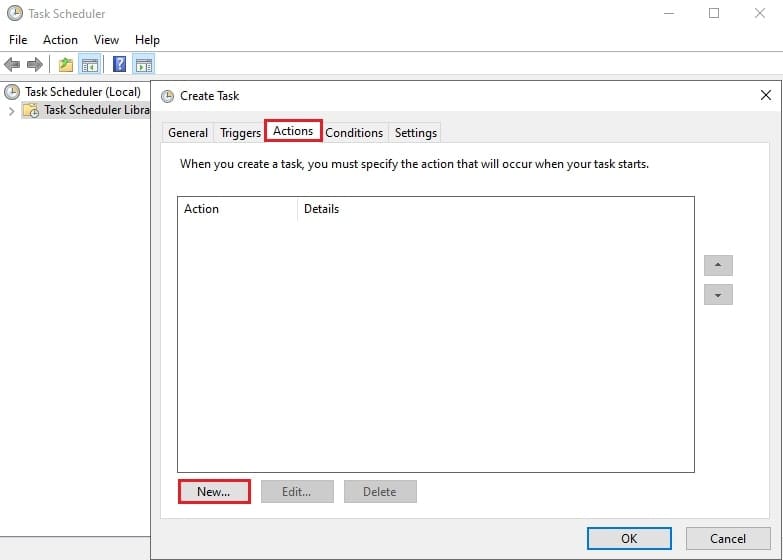This screenshot has height=560, width=783.
Task: Expand the Task Scheduler Library tree node
Action: point(11,111)
